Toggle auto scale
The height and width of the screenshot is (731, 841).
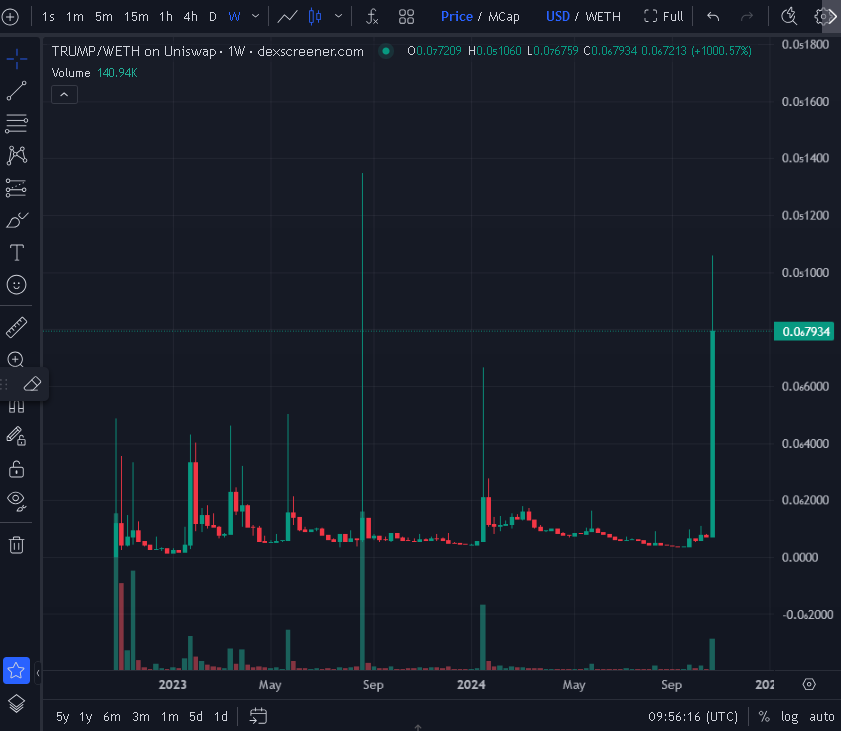click(x=822, y=717)
